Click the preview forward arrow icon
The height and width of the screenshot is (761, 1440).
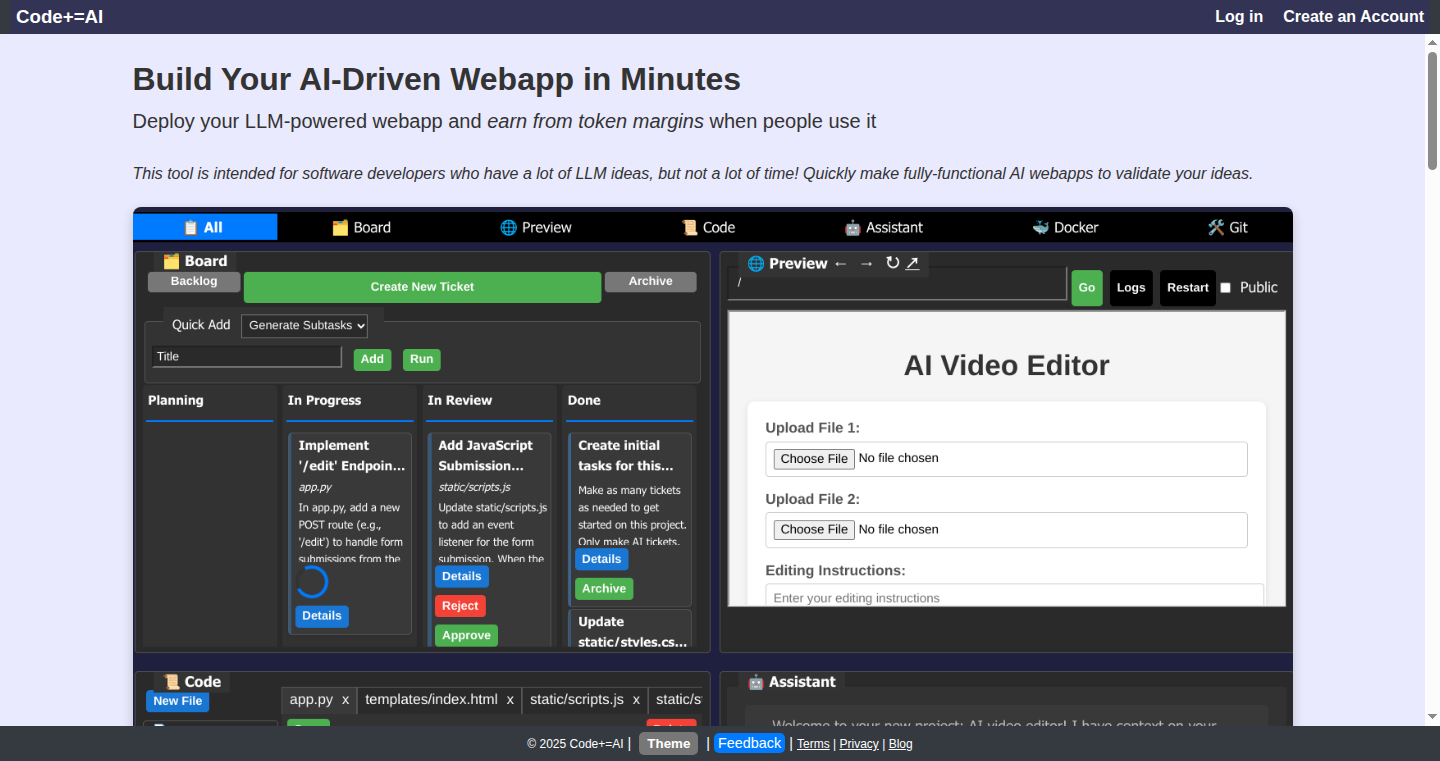(x=867, y=263)
